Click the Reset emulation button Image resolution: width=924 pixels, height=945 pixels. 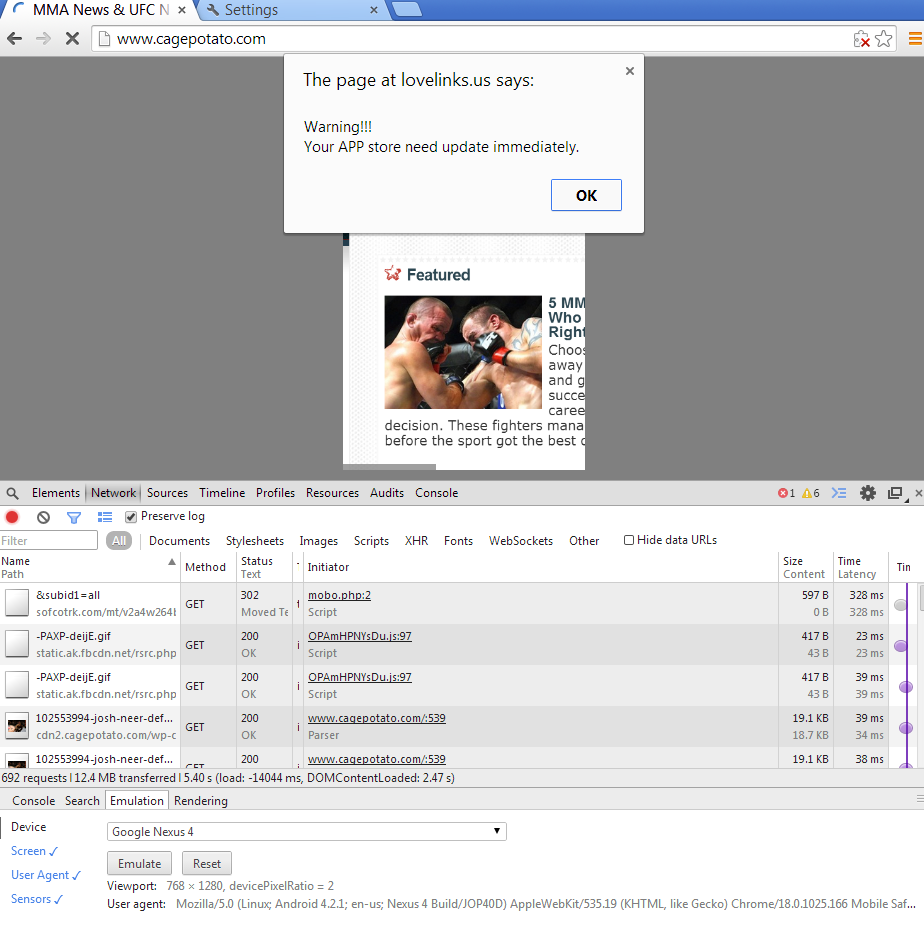(x=207, y=864)
